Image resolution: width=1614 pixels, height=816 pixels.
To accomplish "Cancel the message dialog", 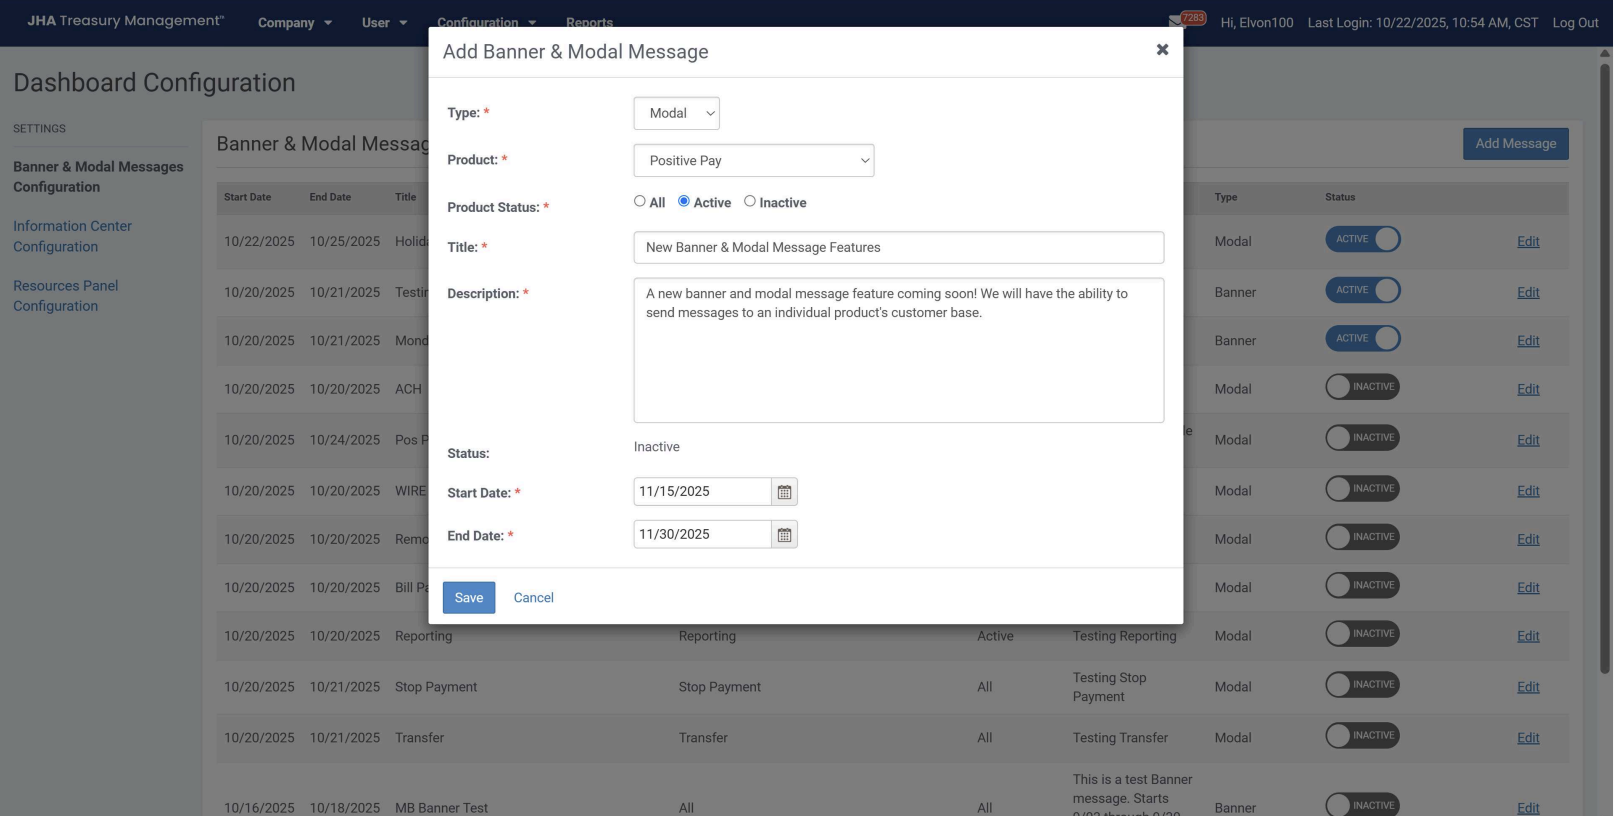I will (x=533, y=598).
